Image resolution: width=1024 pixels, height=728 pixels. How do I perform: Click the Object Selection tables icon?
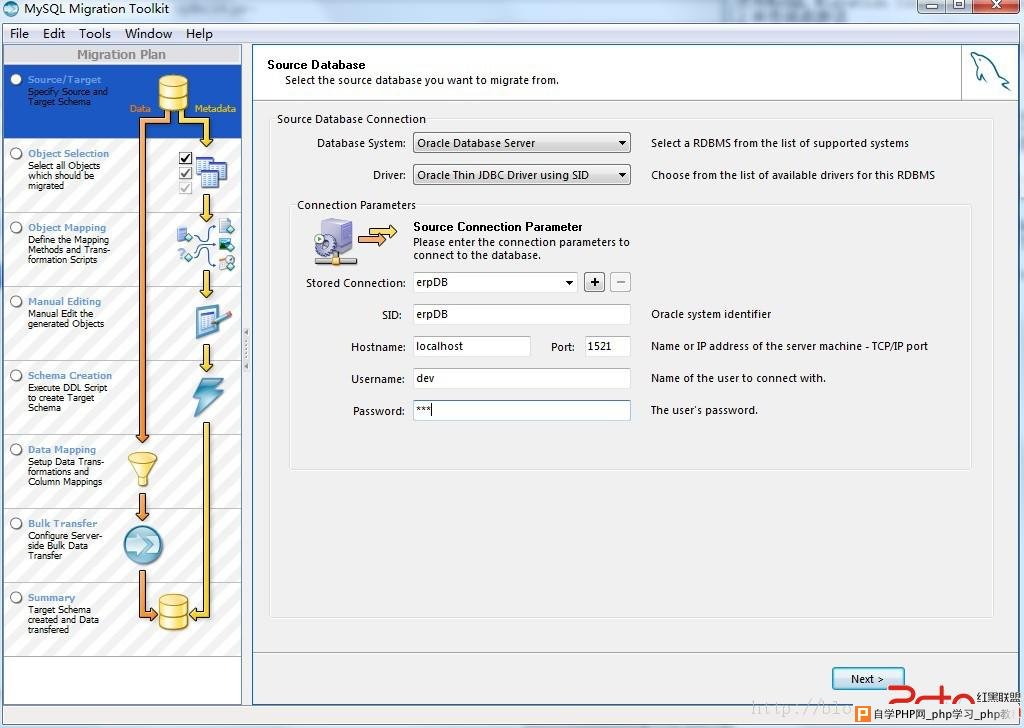[211, 172]
